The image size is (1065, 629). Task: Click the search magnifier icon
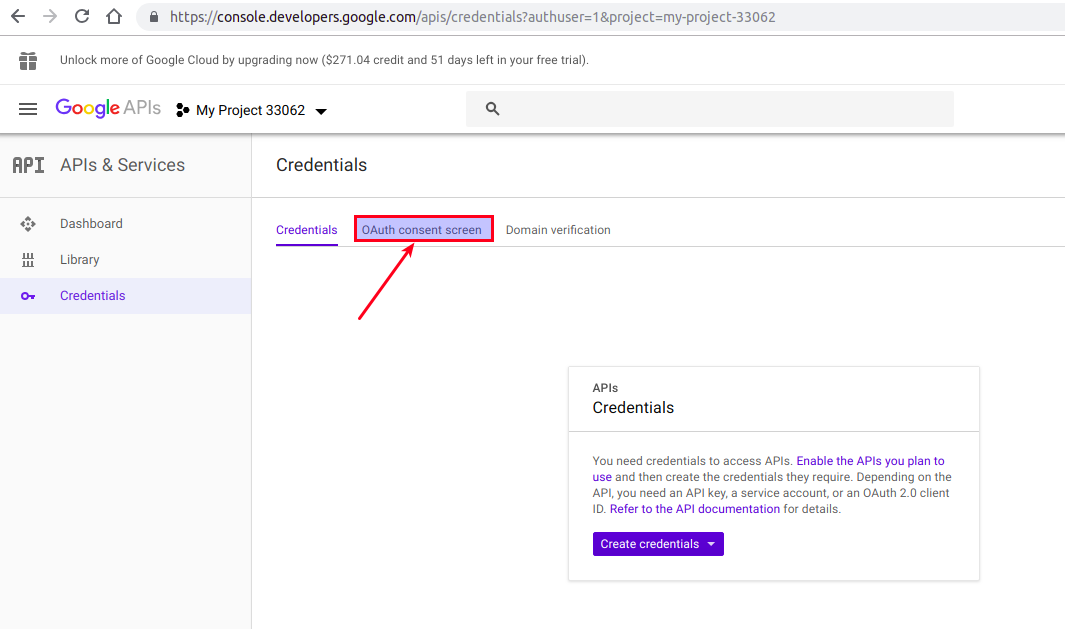click(x=492, y=109)
